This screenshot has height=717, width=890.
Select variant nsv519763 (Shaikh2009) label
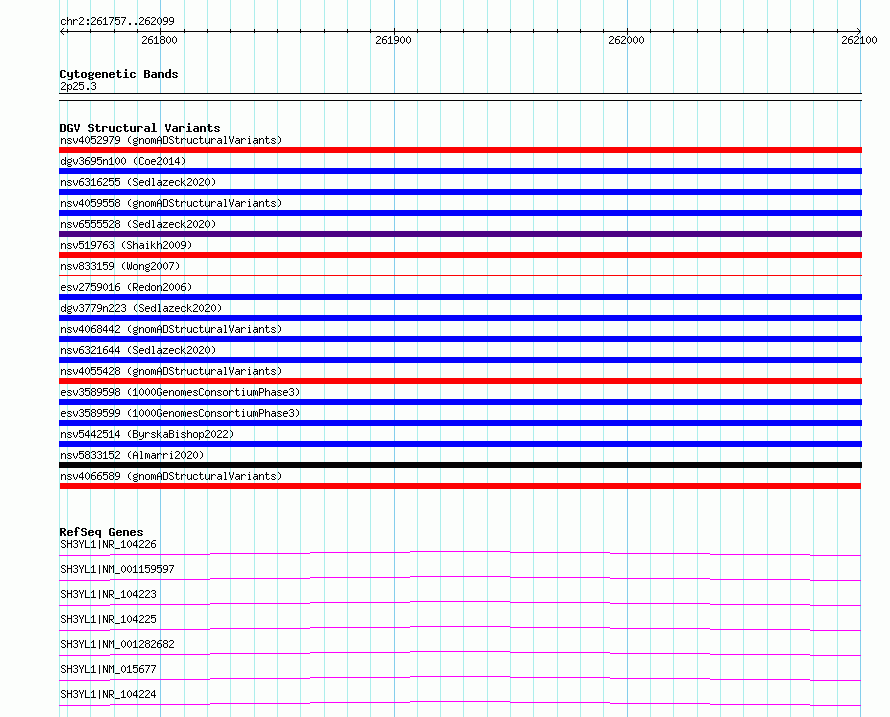coord(126,245)
